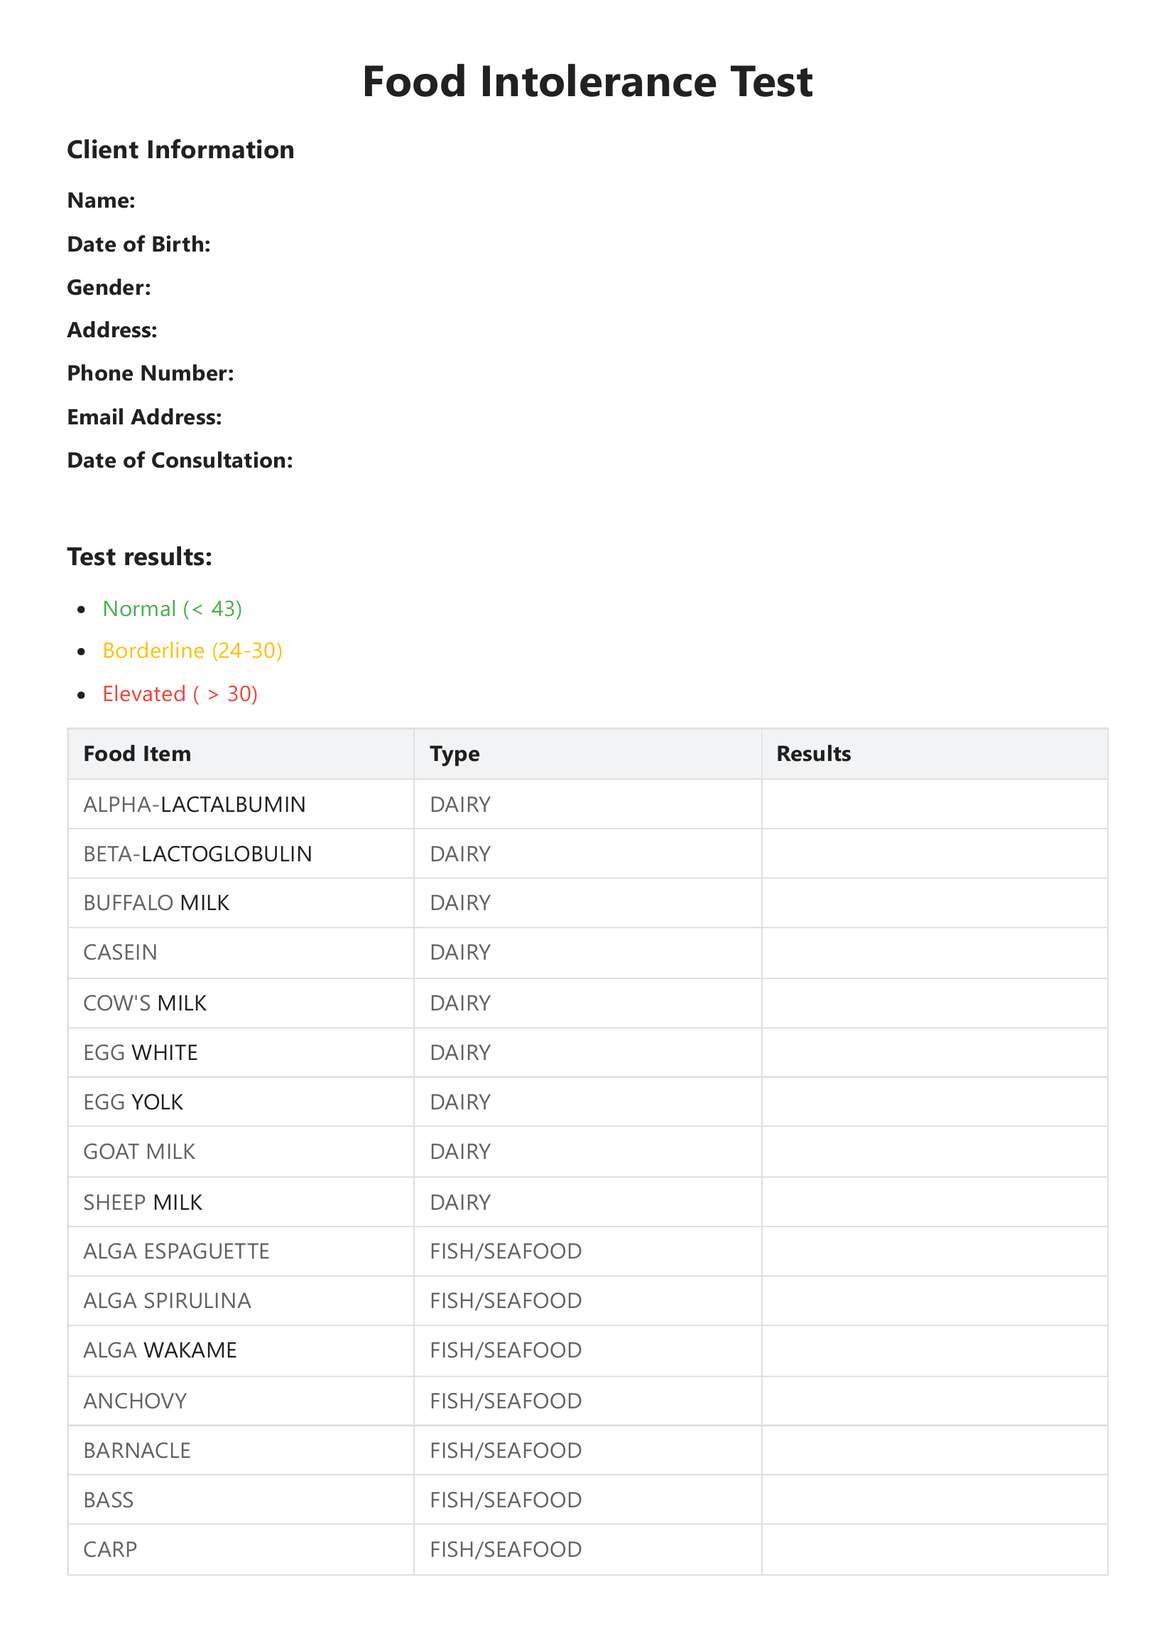Click the green Normal (< 43) legend text

coord(172,608)
